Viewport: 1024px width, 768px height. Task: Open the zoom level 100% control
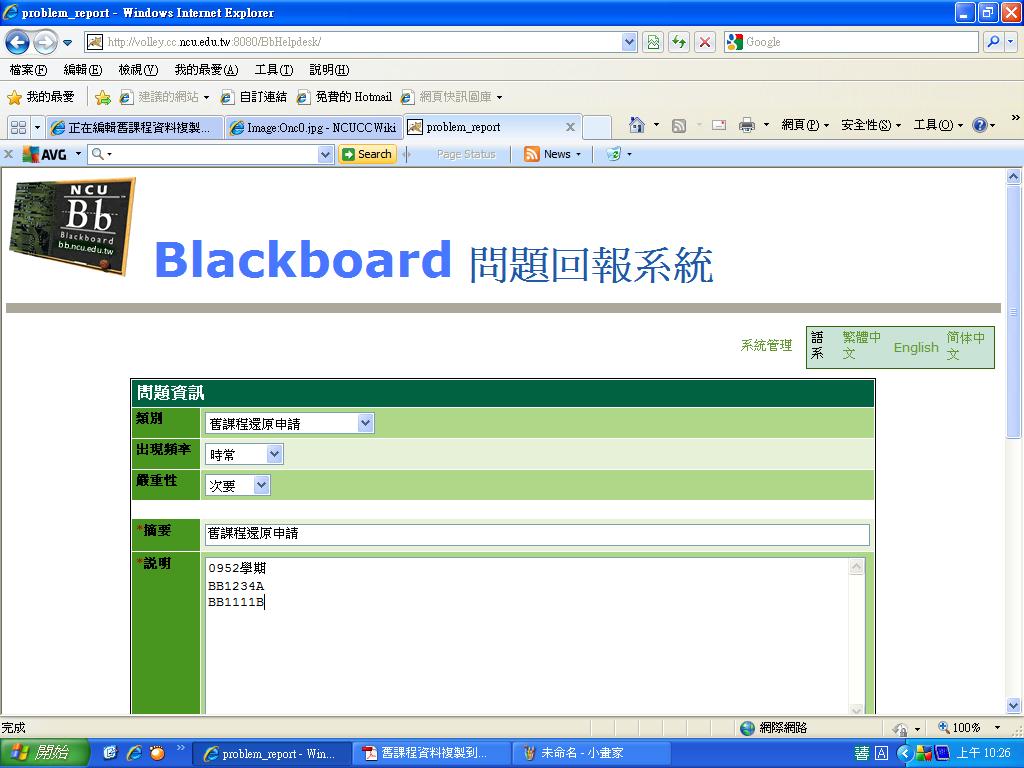click(x=959, y=728)
